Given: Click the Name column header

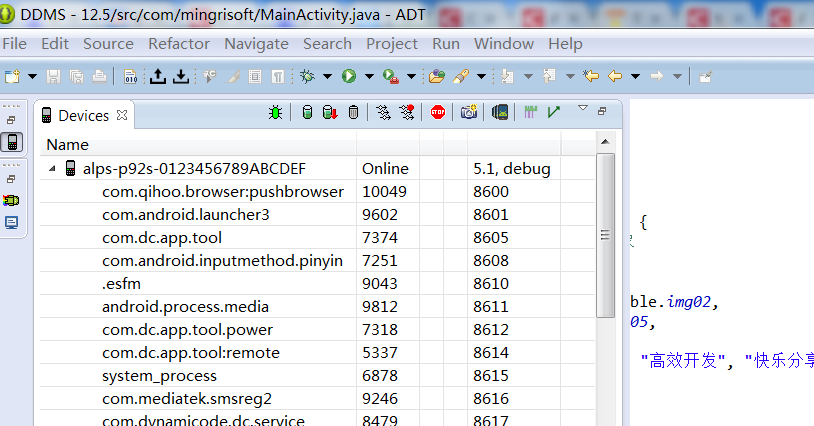Looking at the screenshot, I should click(198, 145).
